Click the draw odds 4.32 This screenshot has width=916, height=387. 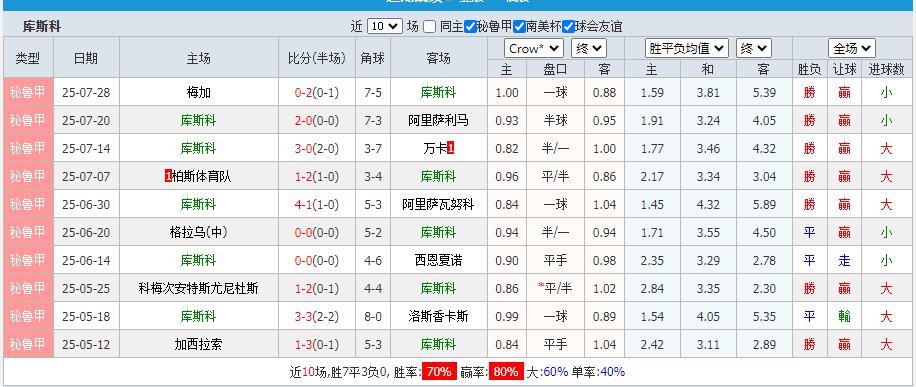pos(709,205)
